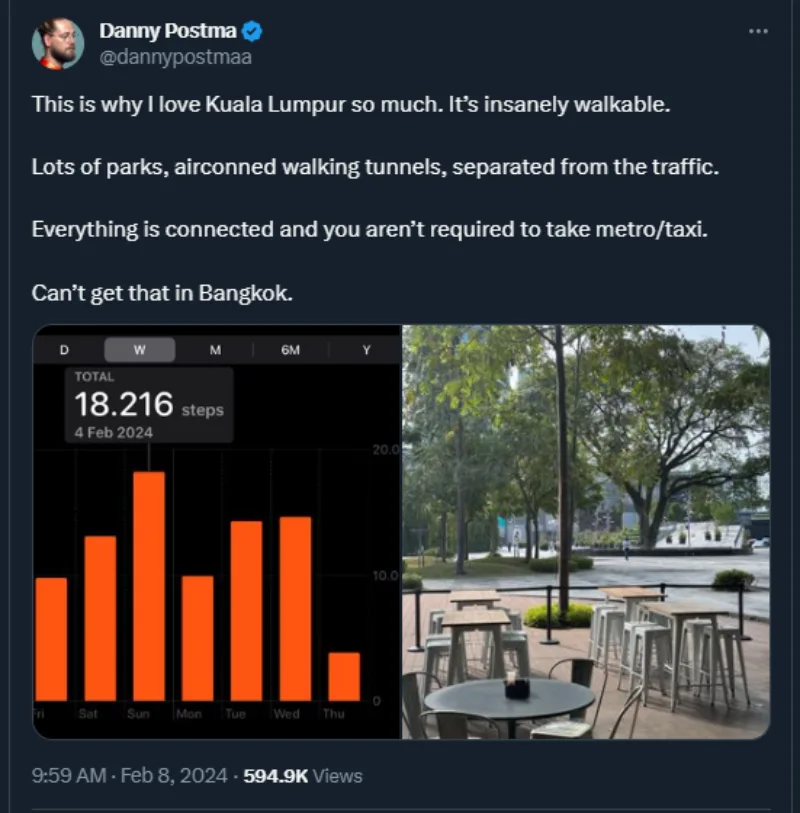Viewport: 800px width, 813px height.
Task: Click the 594.9K Views count
Action: pos(303,775)
